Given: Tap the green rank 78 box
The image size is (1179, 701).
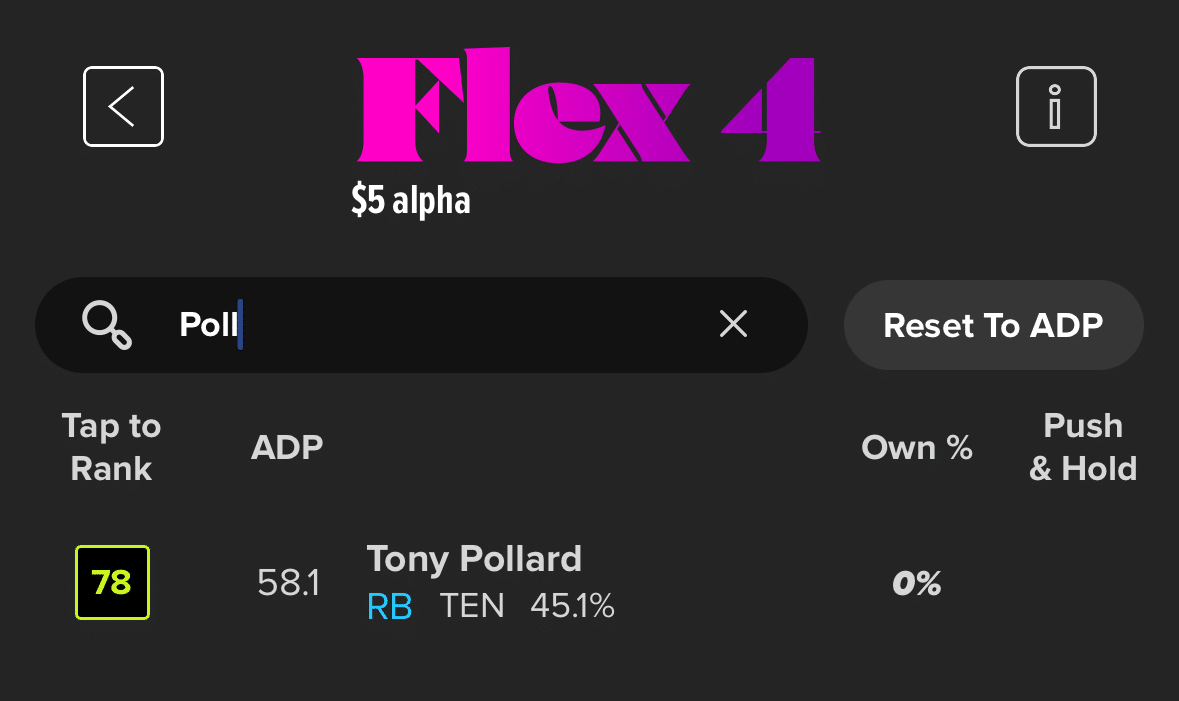Looking at the screenshot, I should [x=113, y=582].
